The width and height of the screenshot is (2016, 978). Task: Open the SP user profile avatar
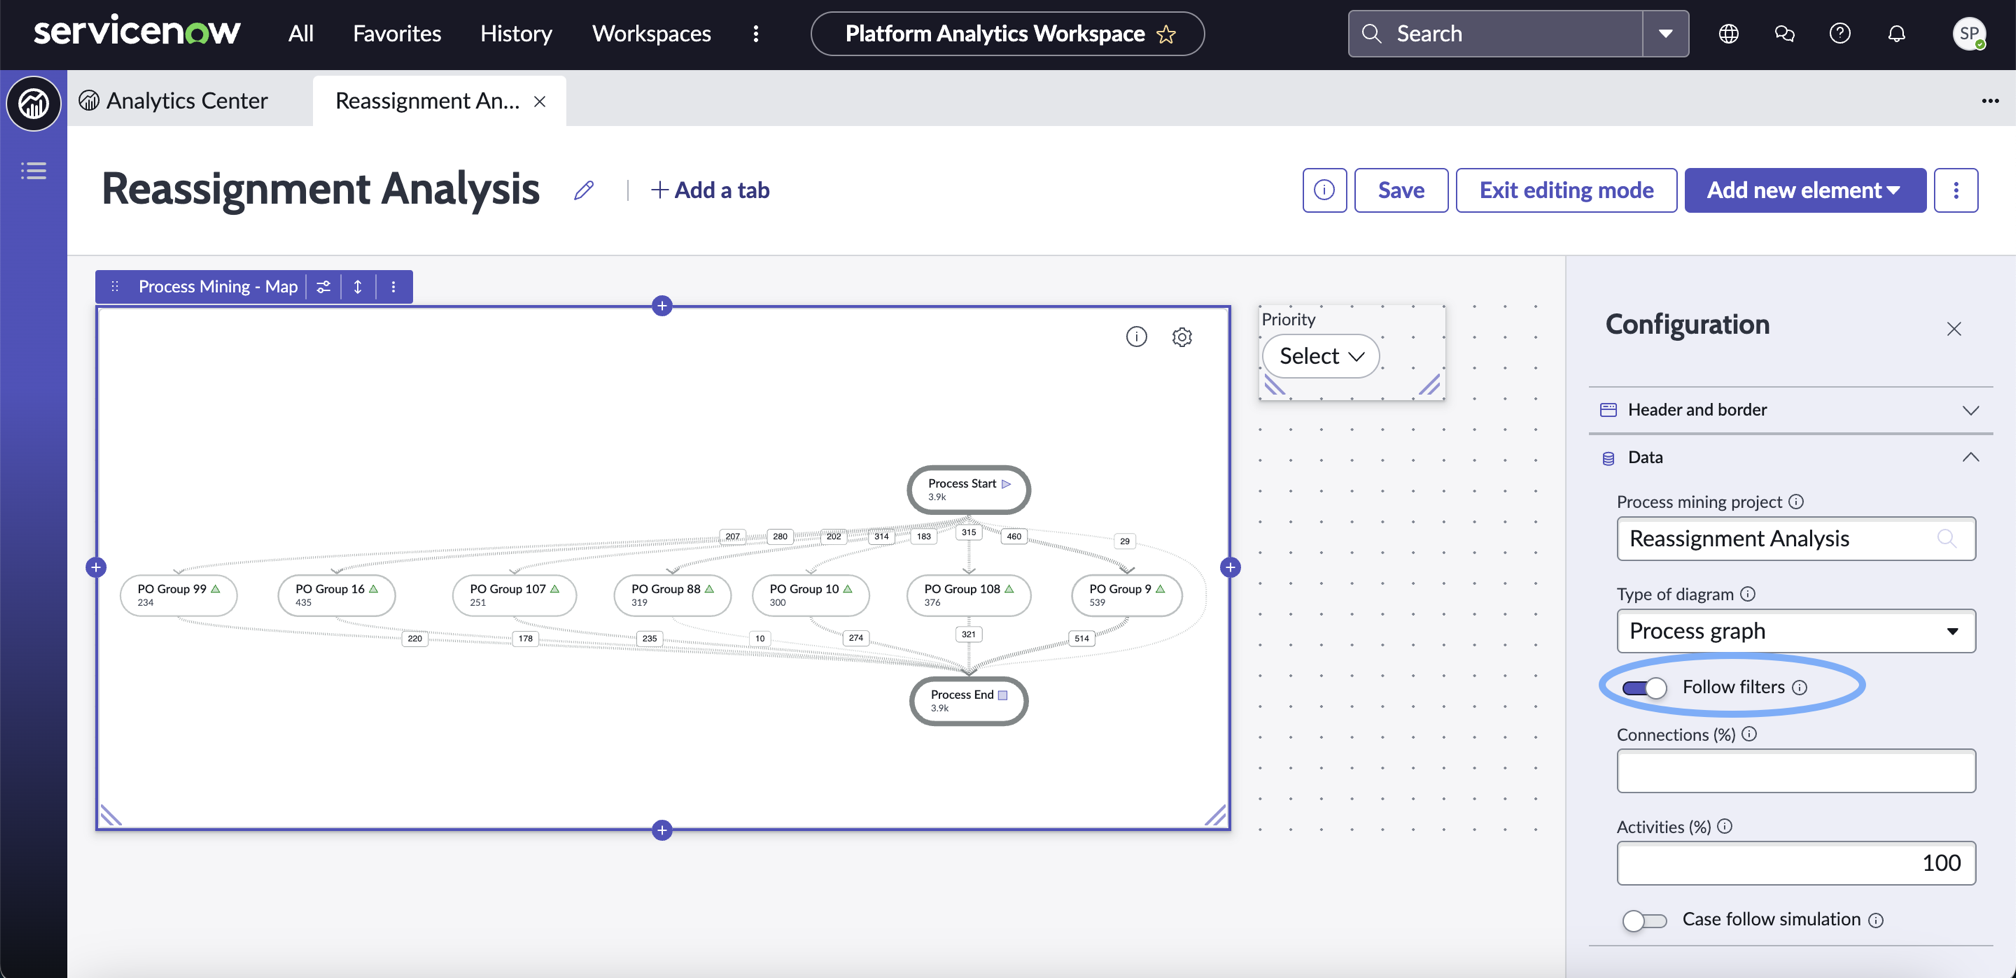tap(1969, 34)
